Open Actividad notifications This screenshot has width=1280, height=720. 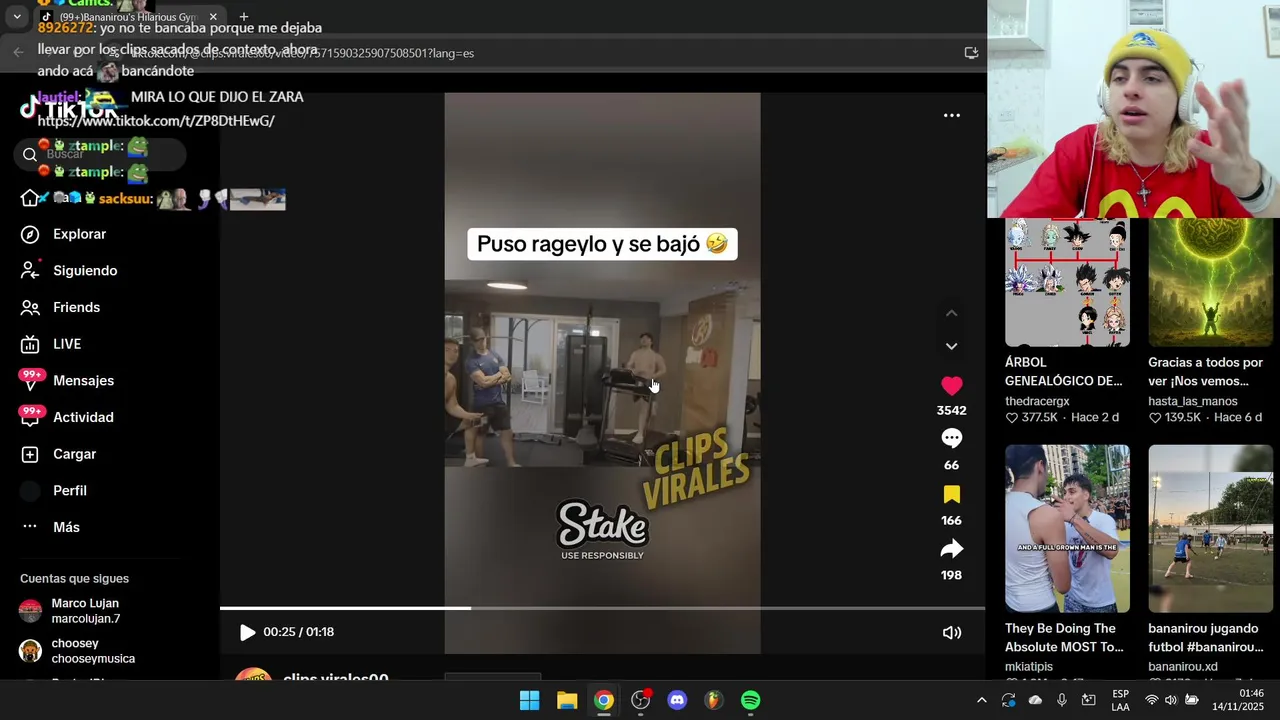(x=83, y=417)
